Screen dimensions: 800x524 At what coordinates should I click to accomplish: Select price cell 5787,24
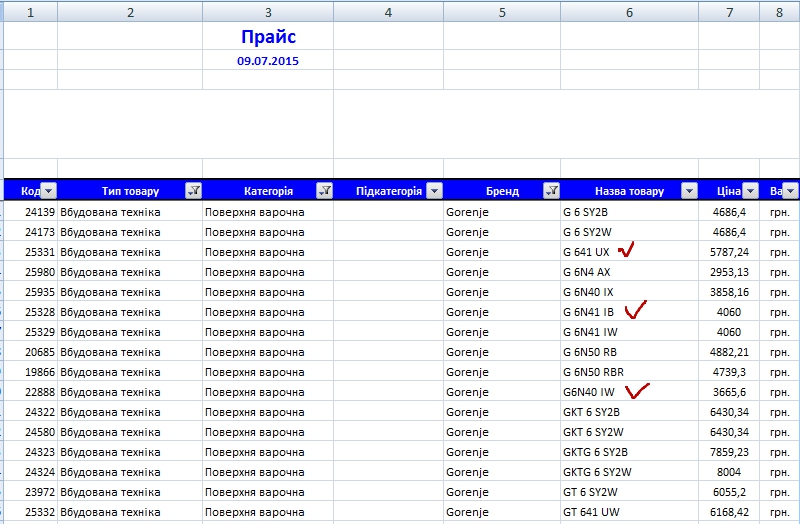(x=729, y=252)
